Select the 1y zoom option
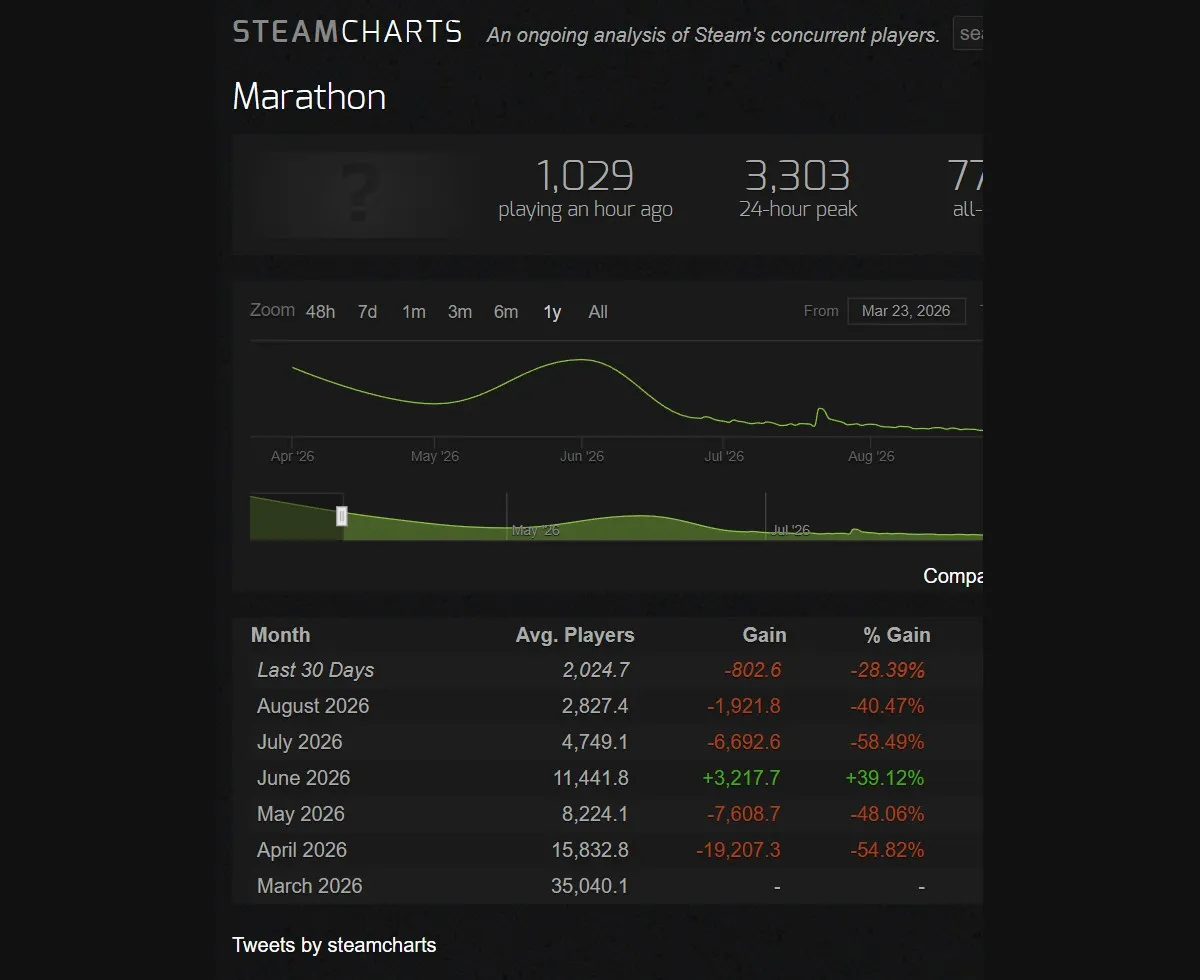Screen dimensions: 1200x980 click(x=552, y=312)
